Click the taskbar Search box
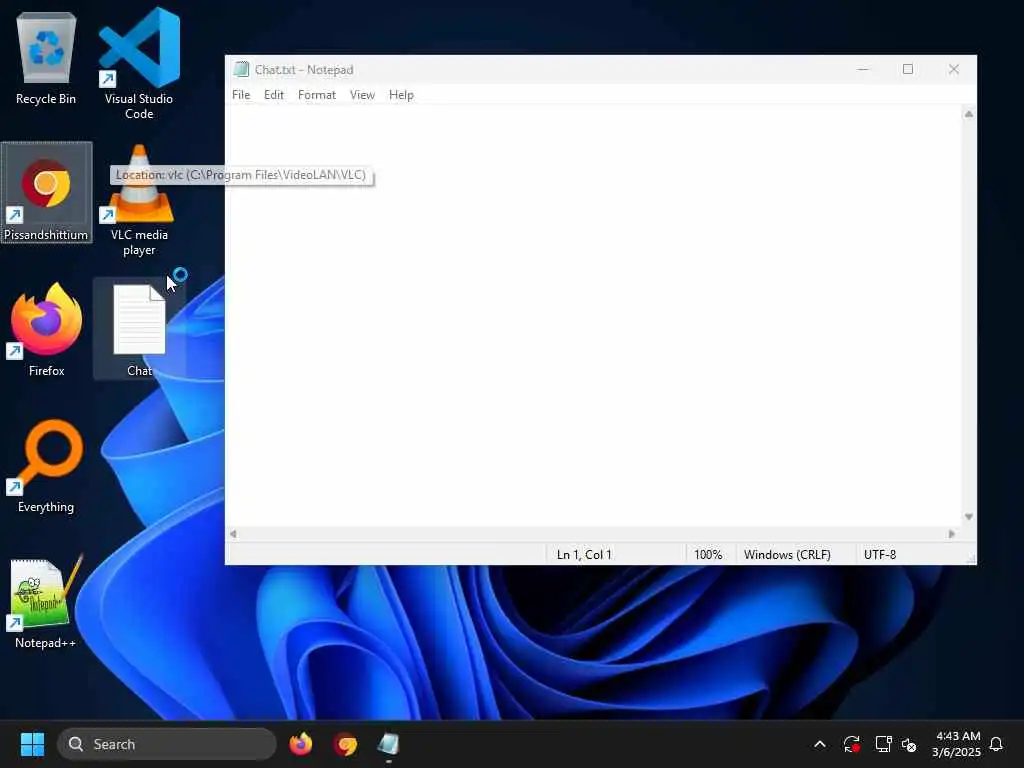Image resolution: width=1024 pixels, height=768 pixels. coord(167,744)
